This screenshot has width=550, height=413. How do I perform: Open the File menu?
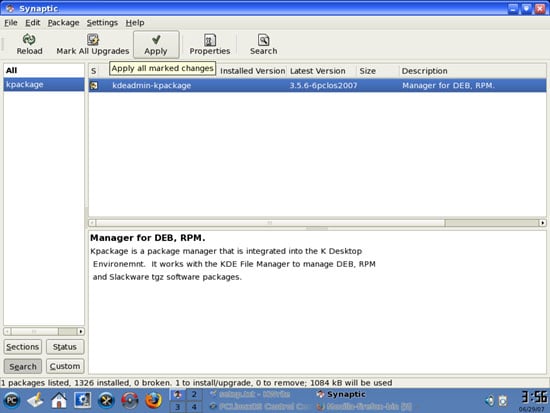point(11,23)
